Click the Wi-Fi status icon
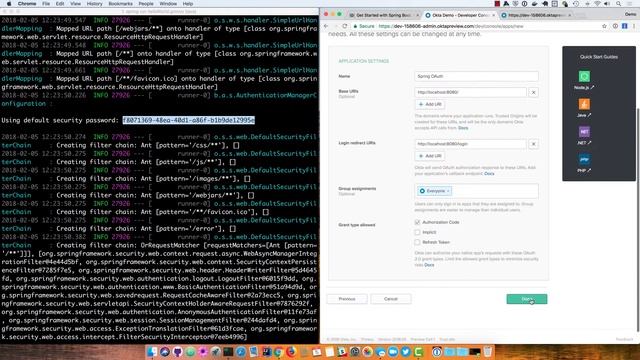Image resolution: width=640 pixels, height=360 pixels. [x=597, y=4]
